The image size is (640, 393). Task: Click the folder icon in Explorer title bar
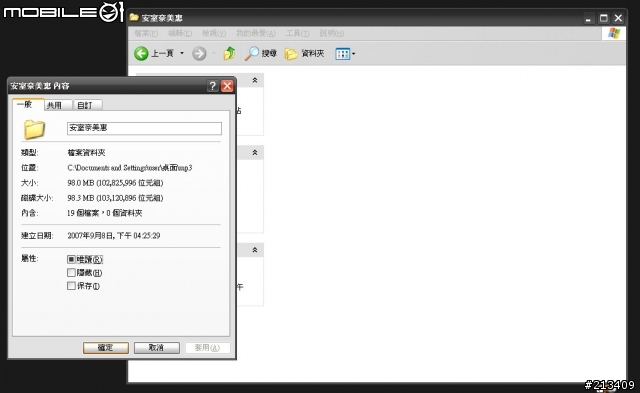pyautogui.click(x=134, y=18)
